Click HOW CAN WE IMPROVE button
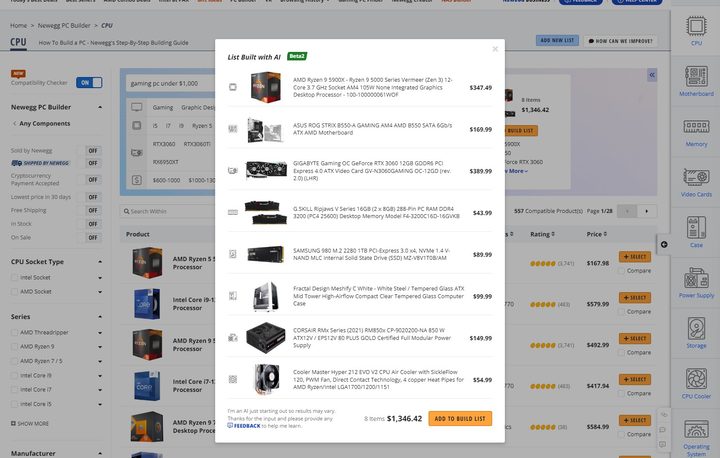Viewport: 720px width, 458px height. point(620,41)
